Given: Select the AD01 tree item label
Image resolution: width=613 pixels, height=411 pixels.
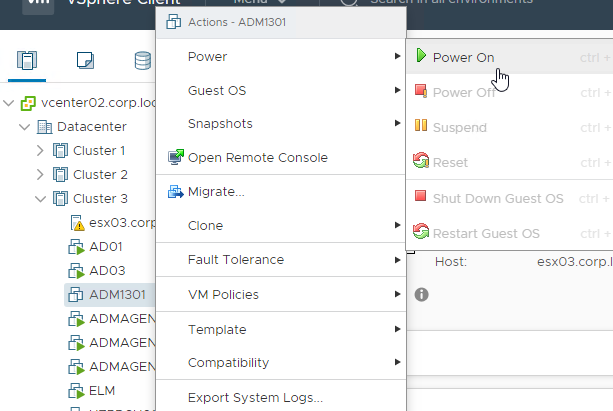Looking at the screenshot, I should (106, 247).
